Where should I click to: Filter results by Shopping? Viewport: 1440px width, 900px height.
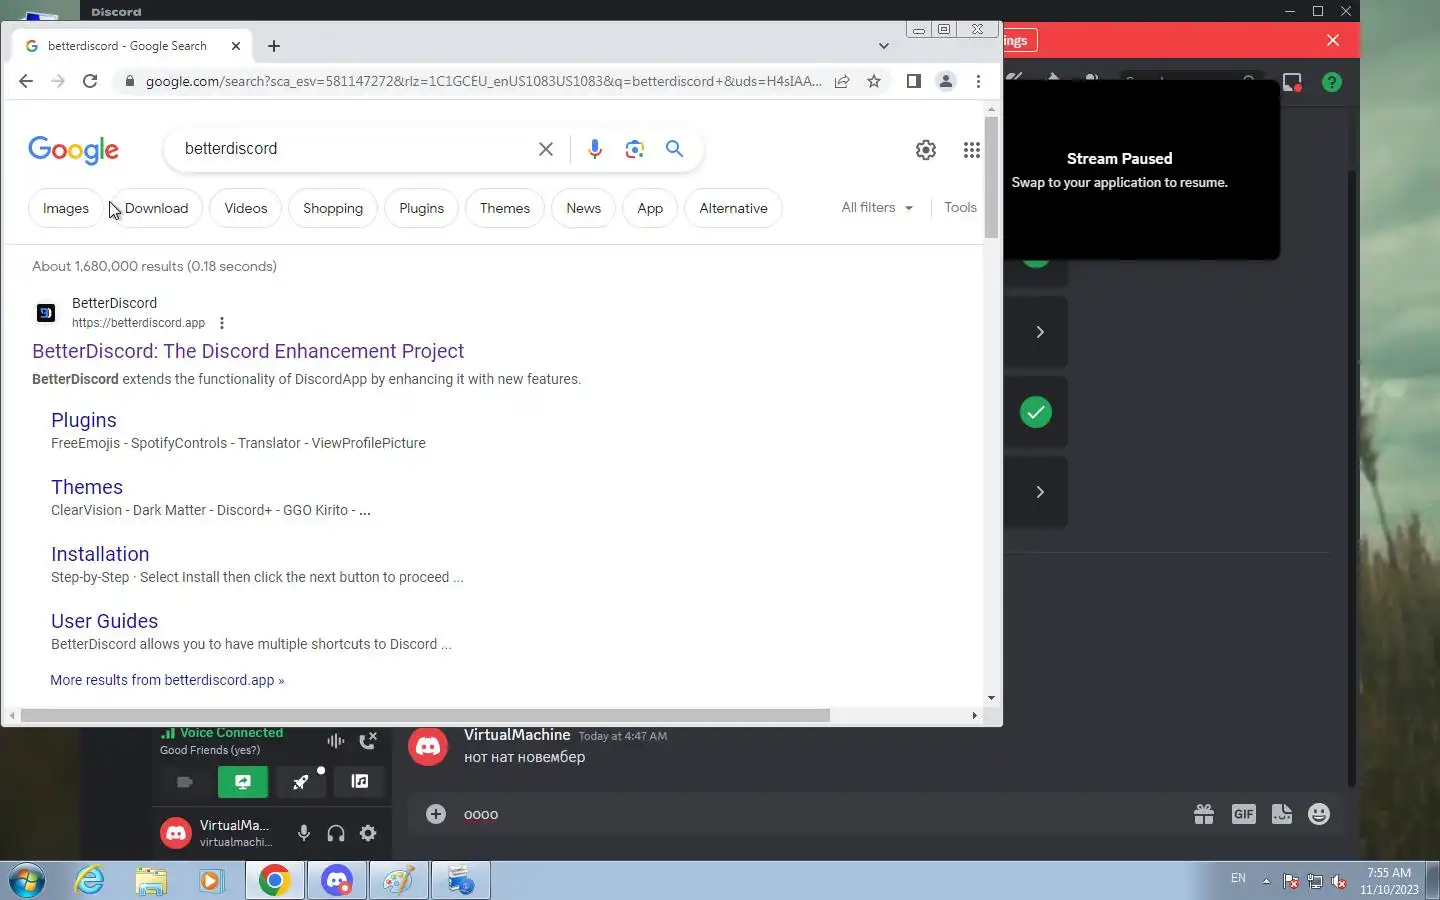333,208
